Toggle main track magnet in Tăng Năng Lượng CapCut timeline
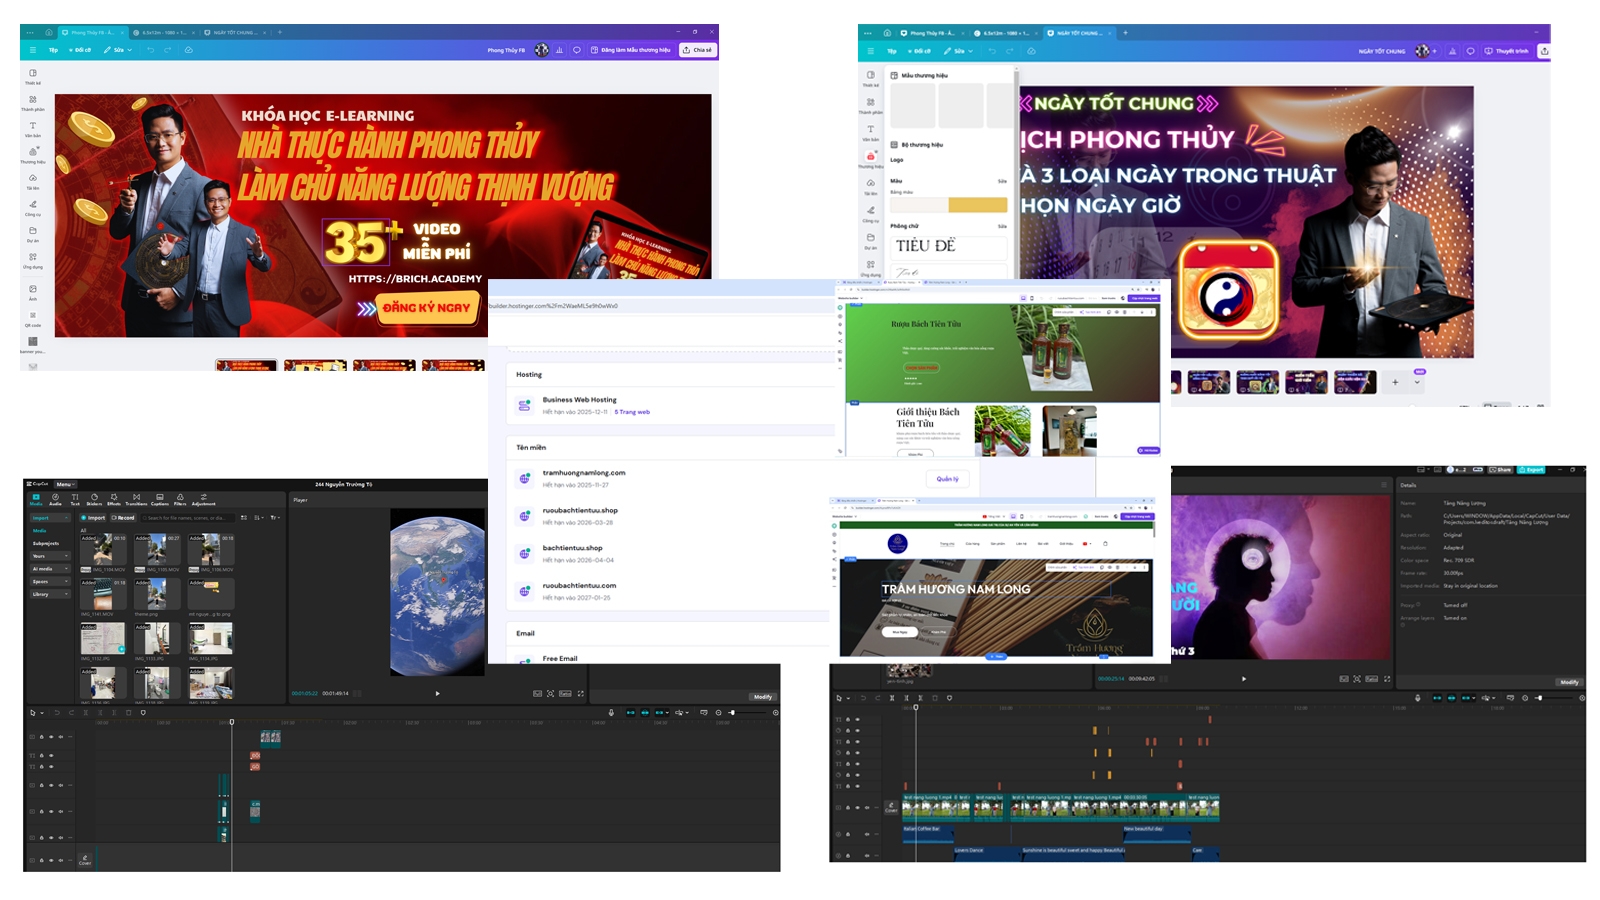Viewport: 1600px width, 900px height. click(x=1437, y=698)
